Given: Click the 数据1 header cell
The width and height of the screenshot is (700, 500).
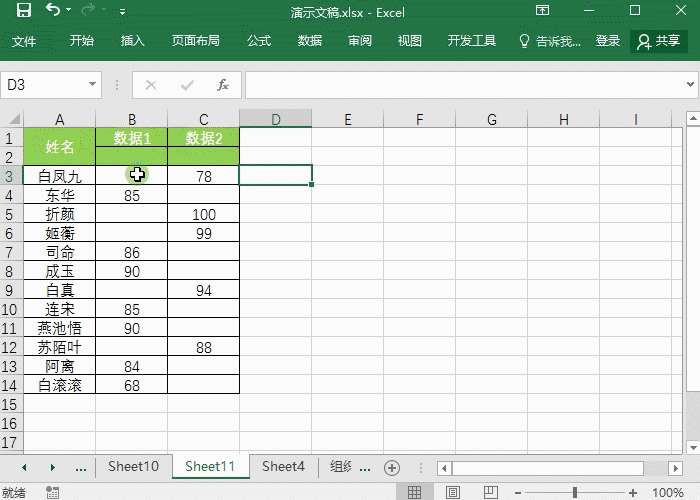Looking at the screenshot, I should [x=132, y=138].
